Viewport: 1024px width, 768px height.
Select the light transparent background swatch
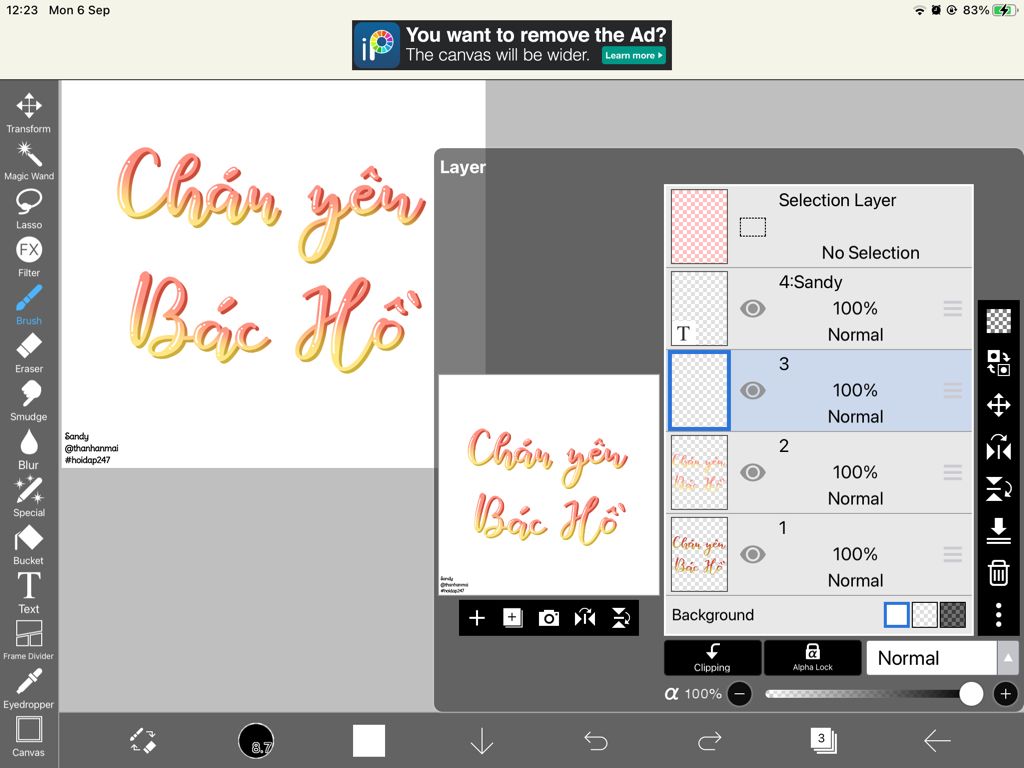[924, 615]
